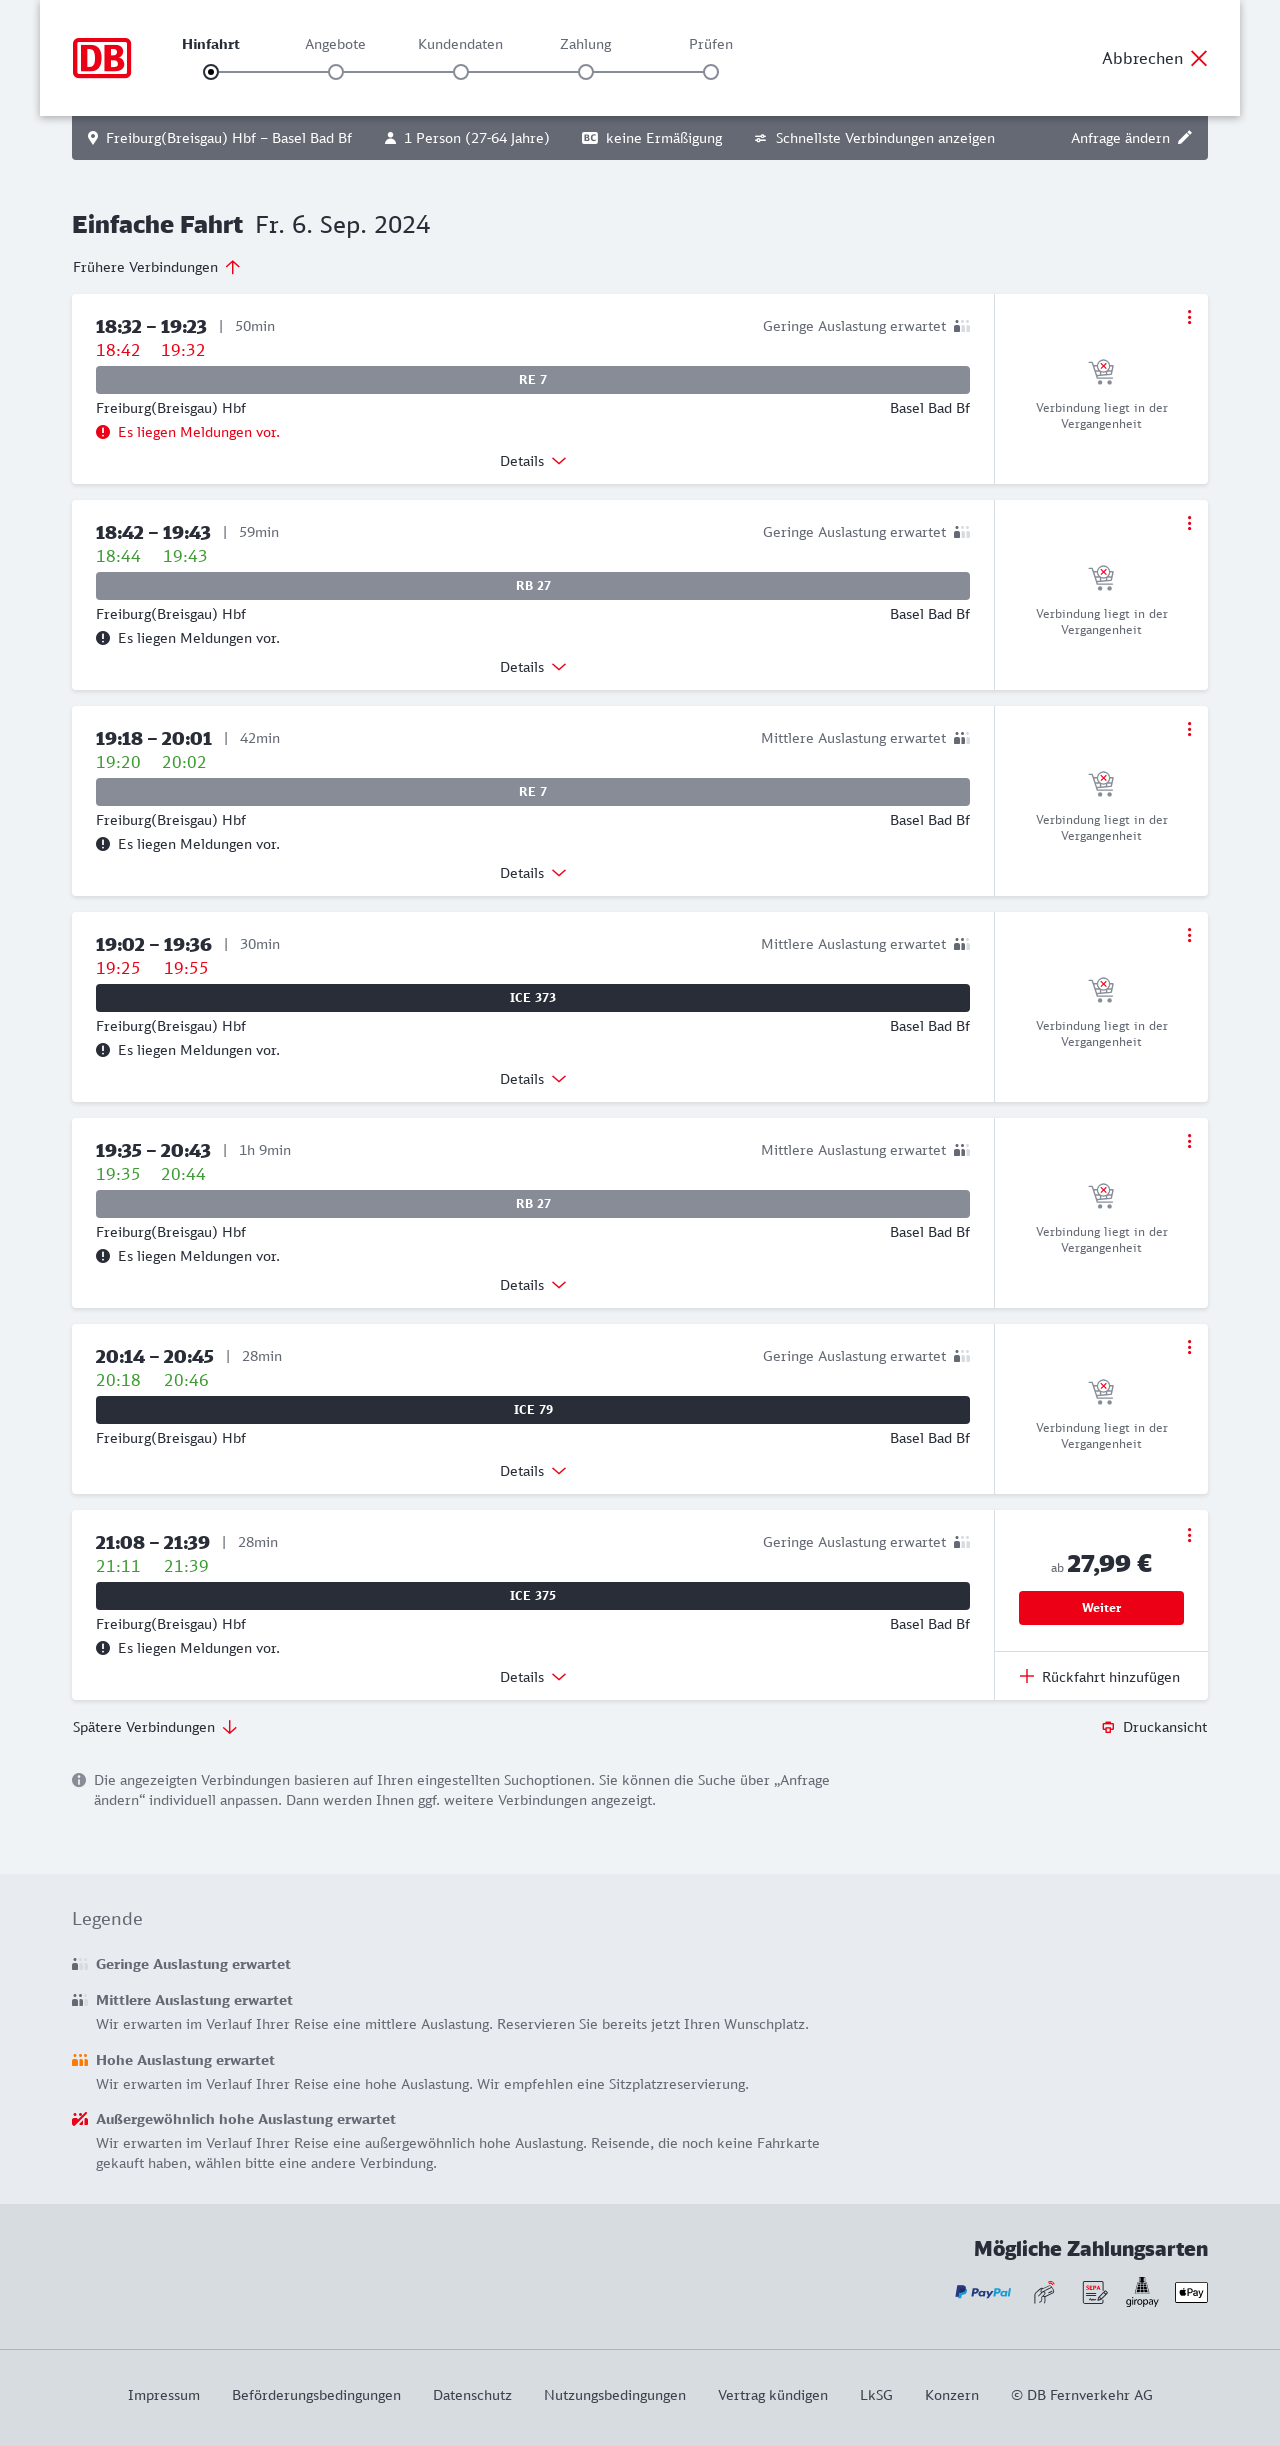Open three-dot menu for ICE 375 connection

(x=1189, y=1535)
